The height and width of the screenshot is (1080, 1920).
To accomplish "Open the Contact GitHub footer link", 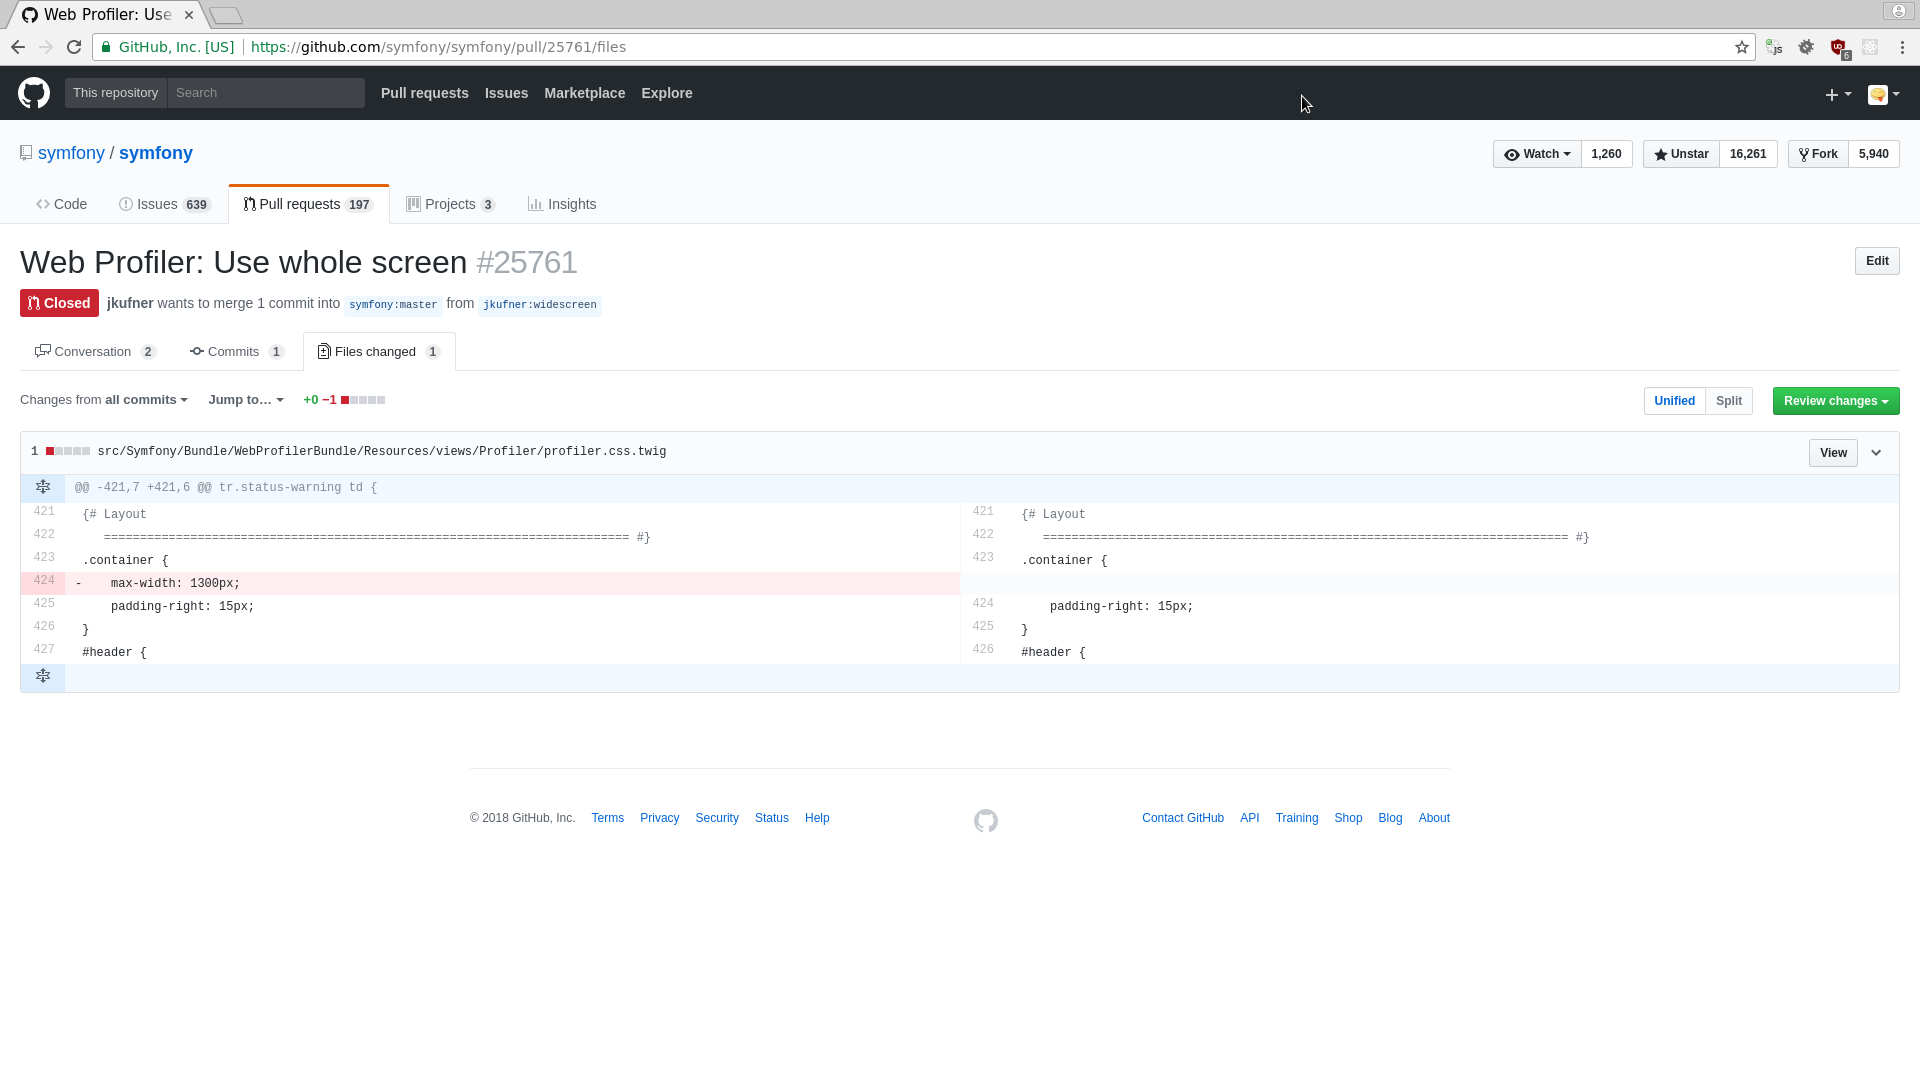I will click(1183, 818).
